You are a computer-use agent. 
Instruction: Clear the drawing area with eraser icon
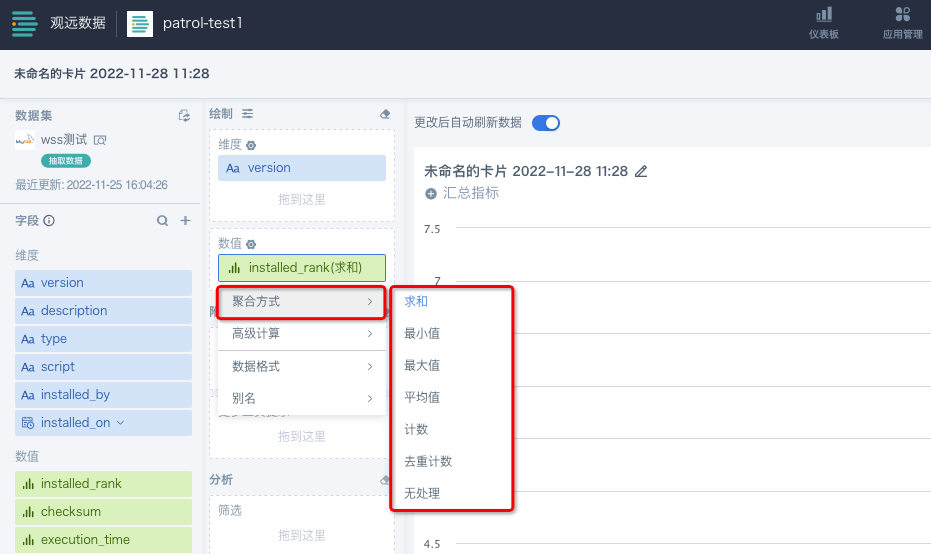[385, 114]
